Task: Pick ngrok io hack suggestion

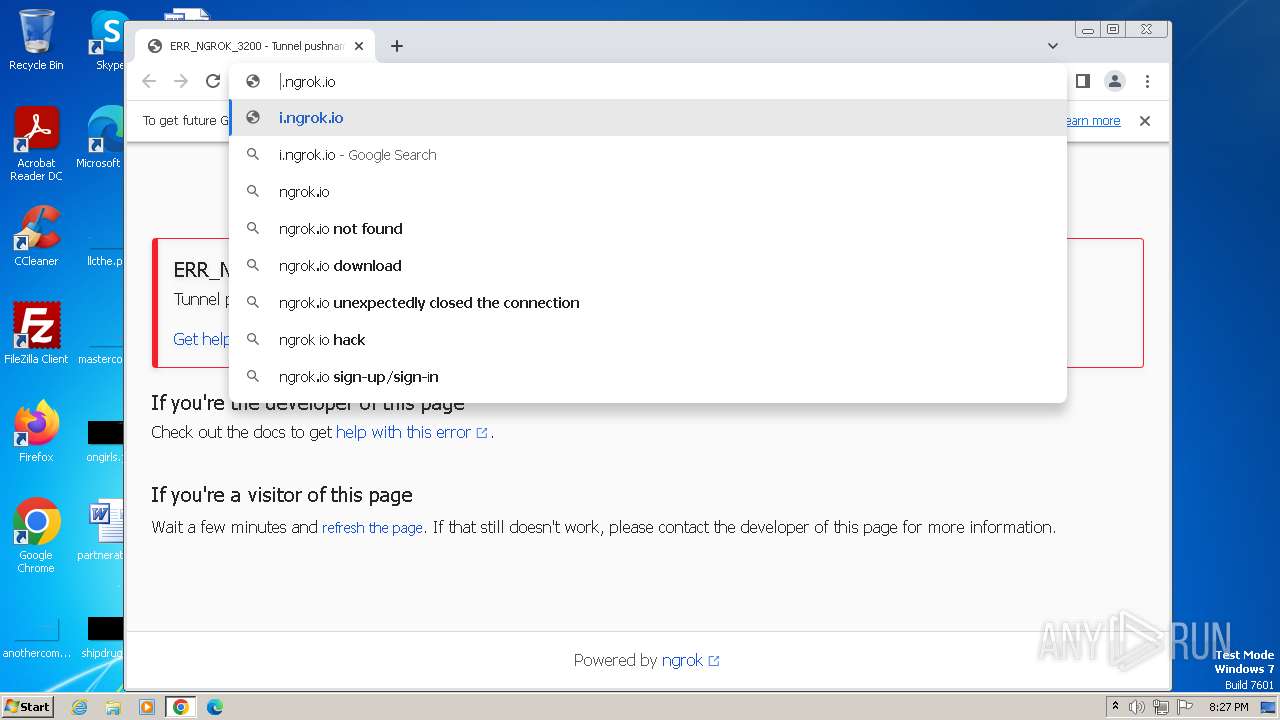Action: [x=648, y=340]
